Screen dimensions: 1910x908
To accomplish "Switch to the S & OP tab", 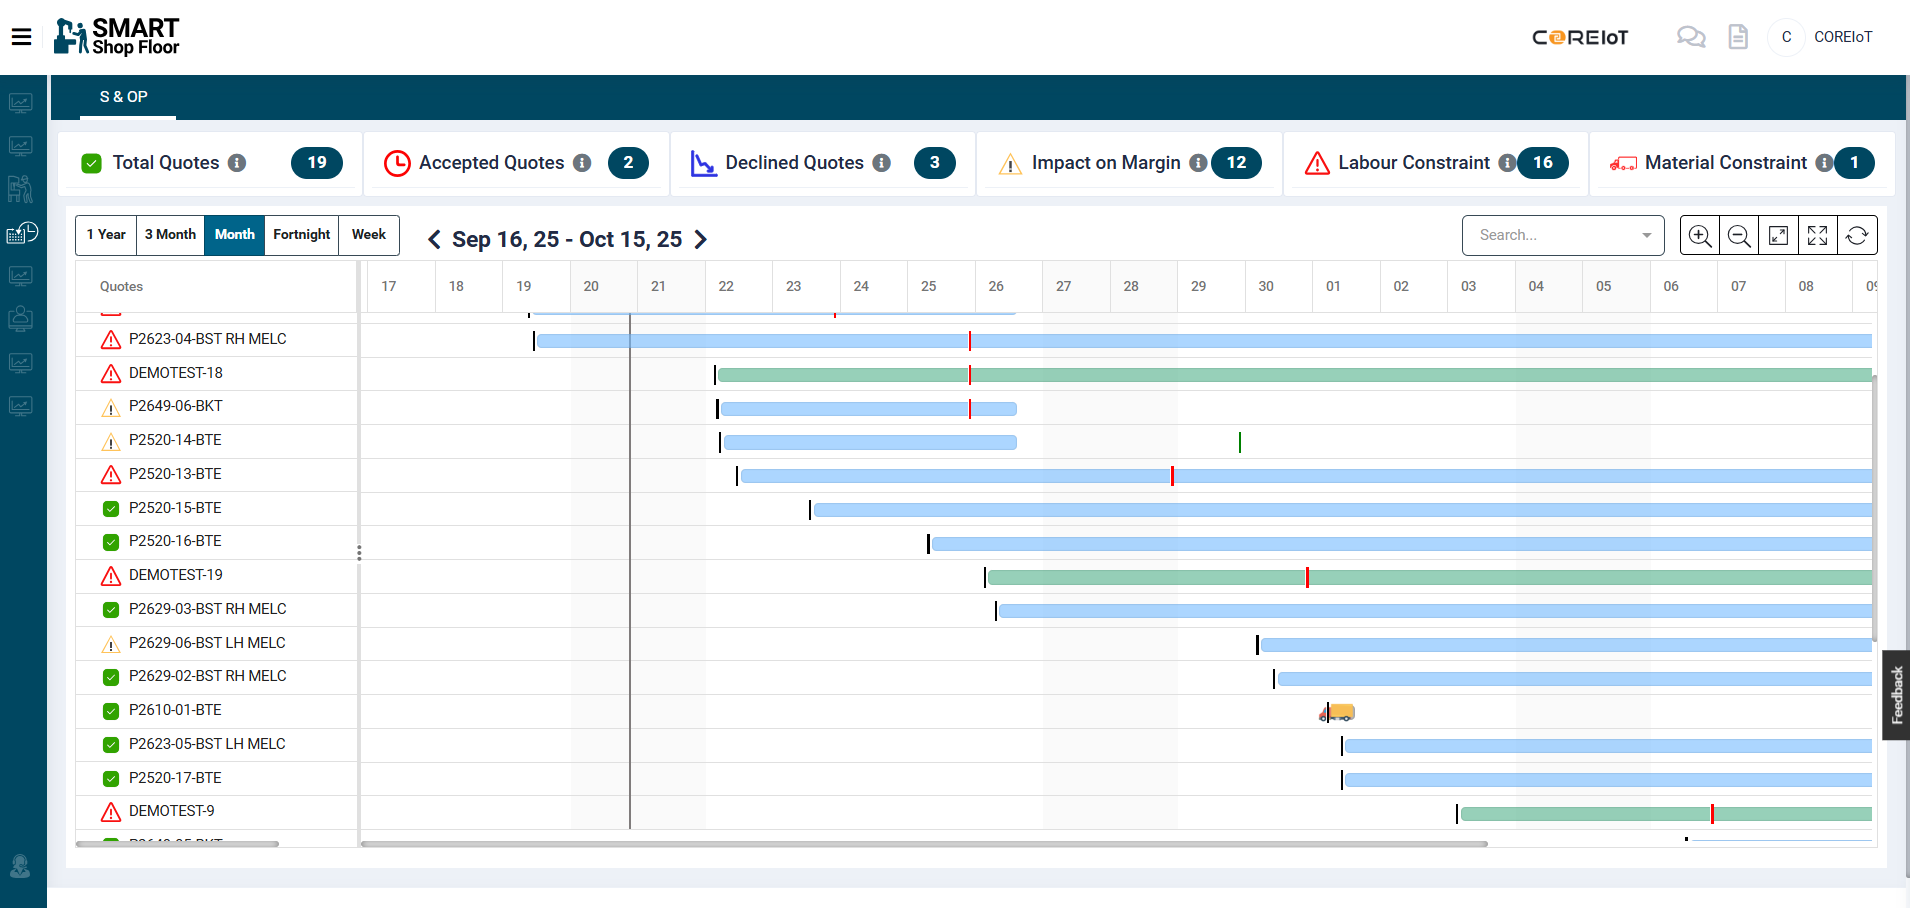I will tap(124, 97).
